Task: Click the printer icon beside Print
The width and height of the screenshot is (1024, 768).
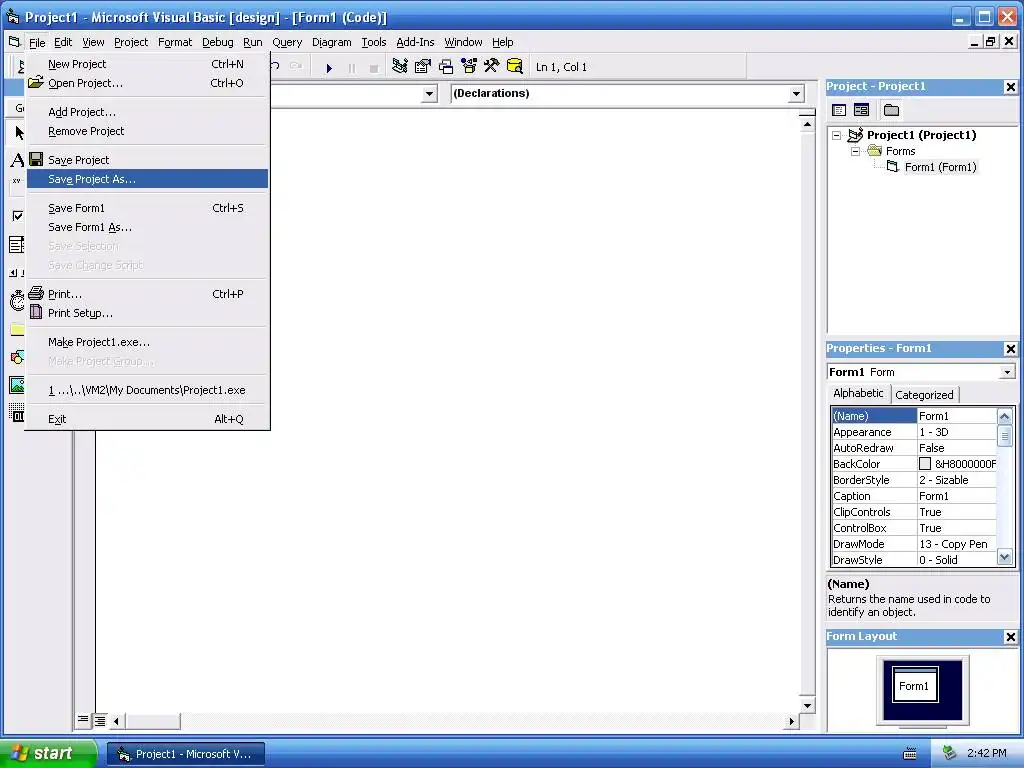Action: tap(37, 293)
